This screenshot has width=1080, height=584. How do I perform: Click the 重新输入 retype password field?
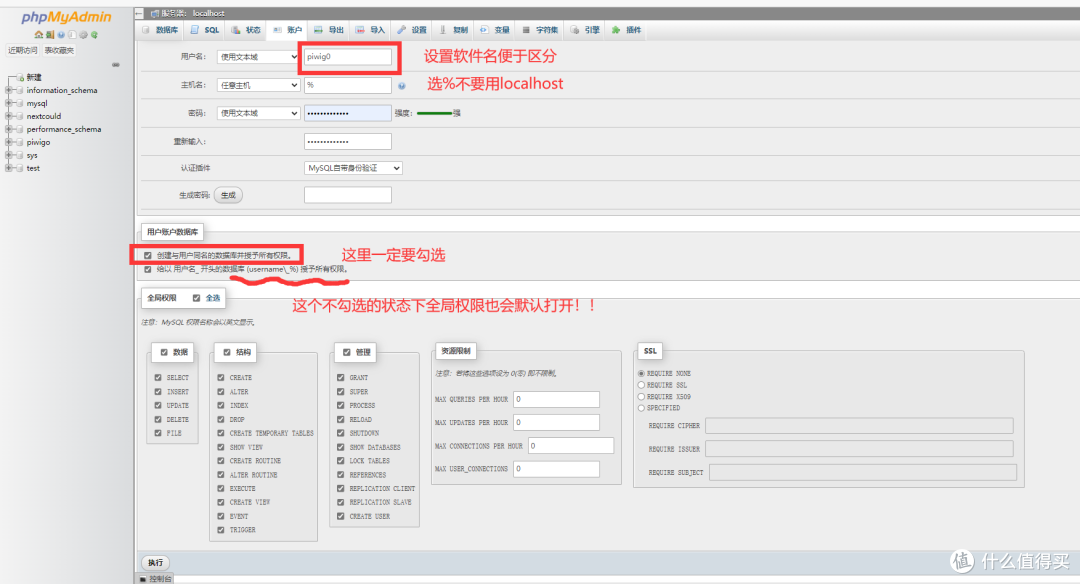(348, 141)
